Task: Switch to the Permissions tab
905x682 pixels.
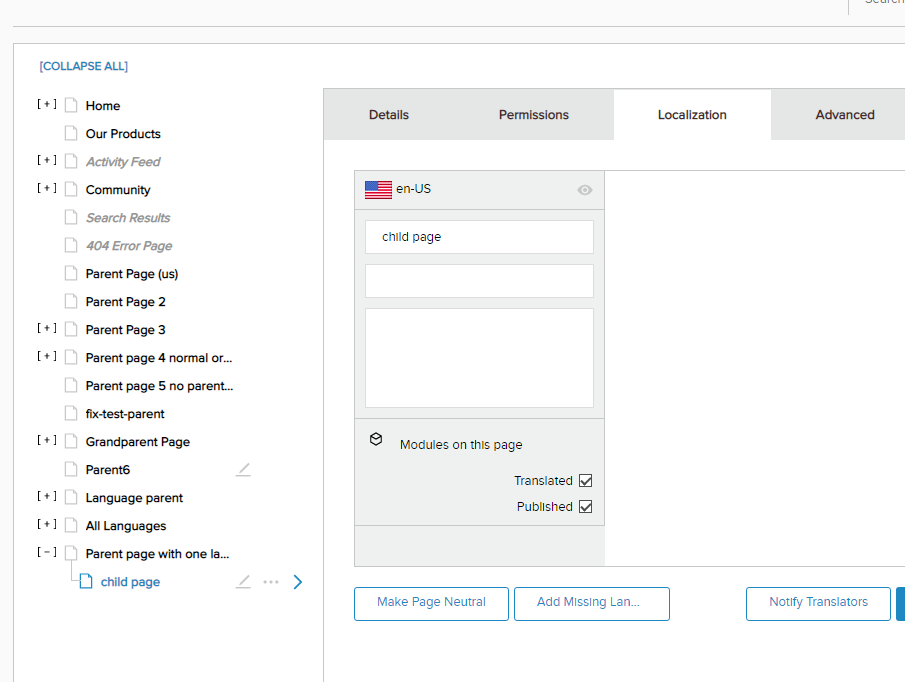Action: coord(533,114)
